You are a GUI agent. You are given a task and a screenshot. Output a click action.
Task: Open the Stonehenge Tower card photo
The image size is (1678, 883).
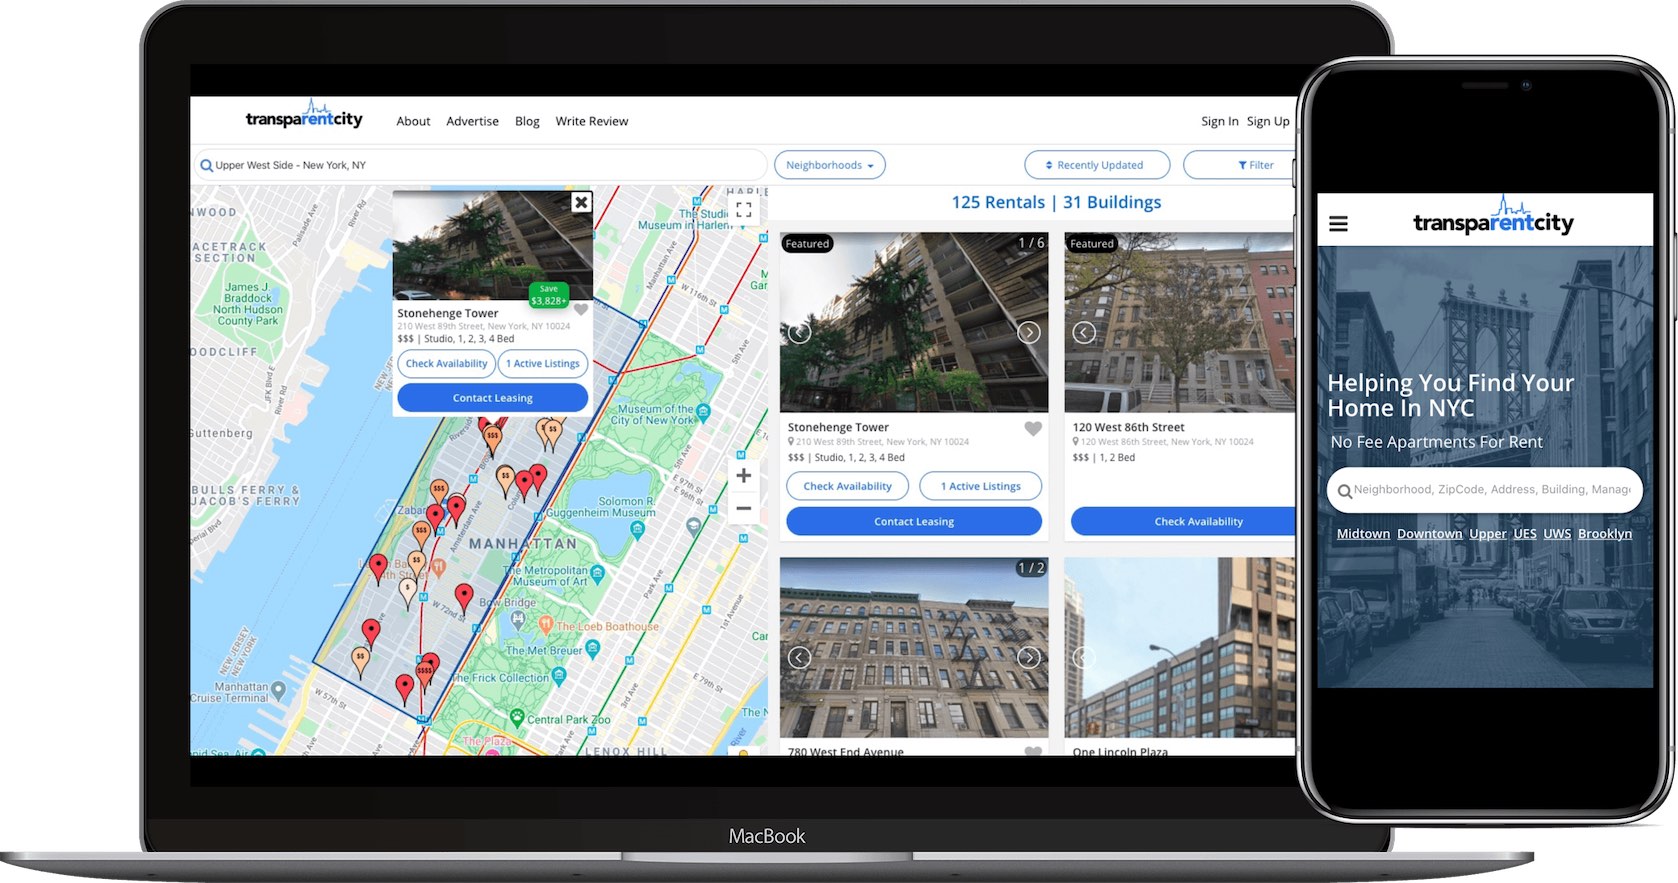coord(914,322)
